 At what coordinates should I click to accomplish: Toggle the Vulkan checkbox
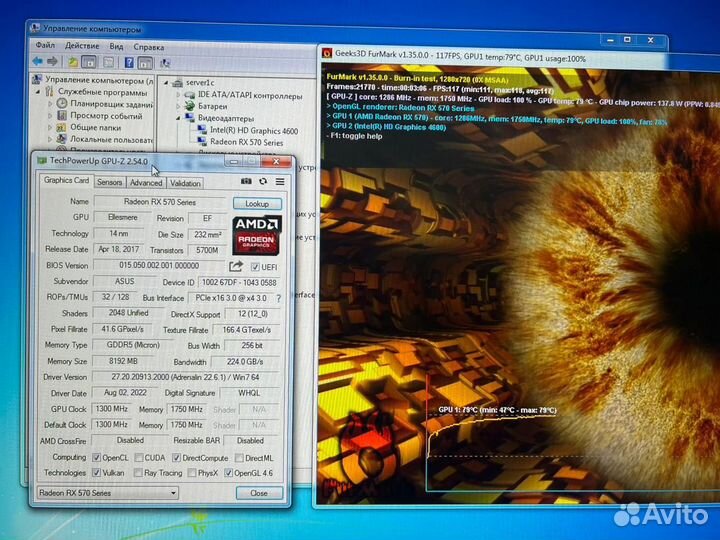[96, 472]
